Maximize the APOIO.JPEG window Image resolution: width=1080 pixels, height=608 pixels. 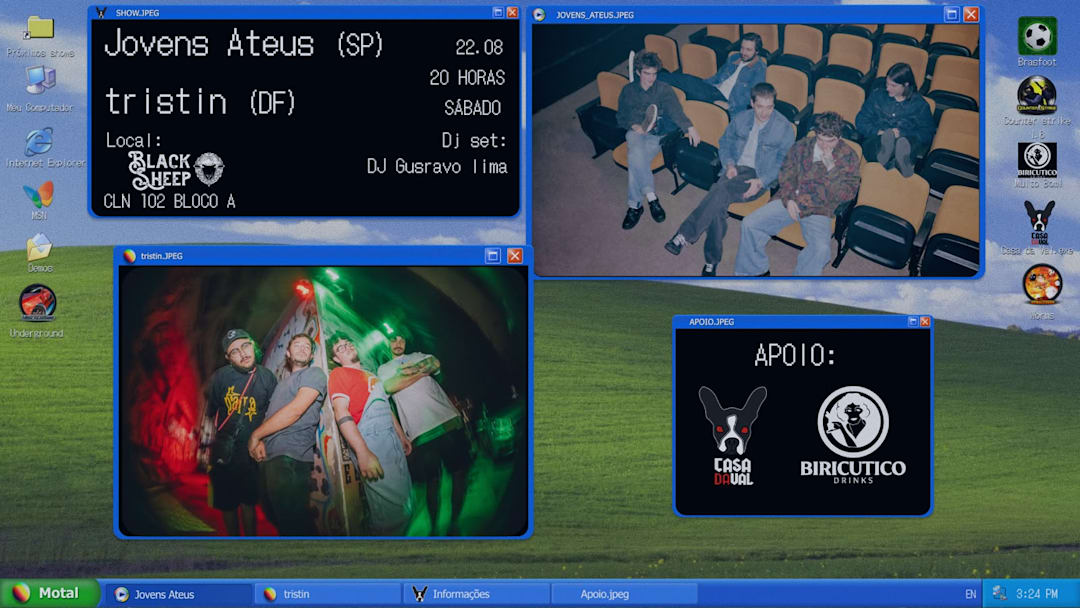coord(913,322)
